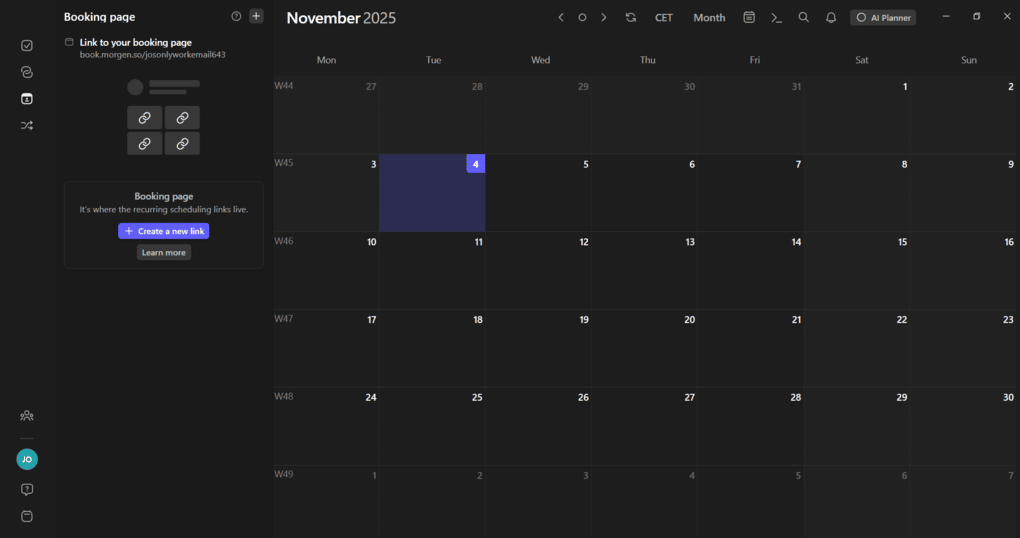Go to previous month arrow
Image resolution: width=1020 pixels, height=538 pixels.
[561, 18]
